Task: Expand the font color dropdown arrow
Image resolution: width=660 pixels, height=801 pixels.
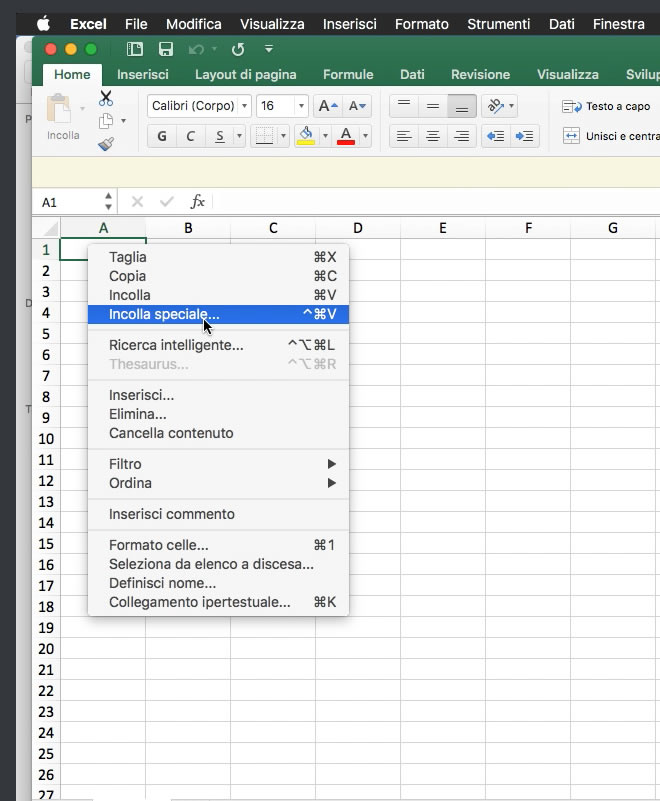Action: 365,136
